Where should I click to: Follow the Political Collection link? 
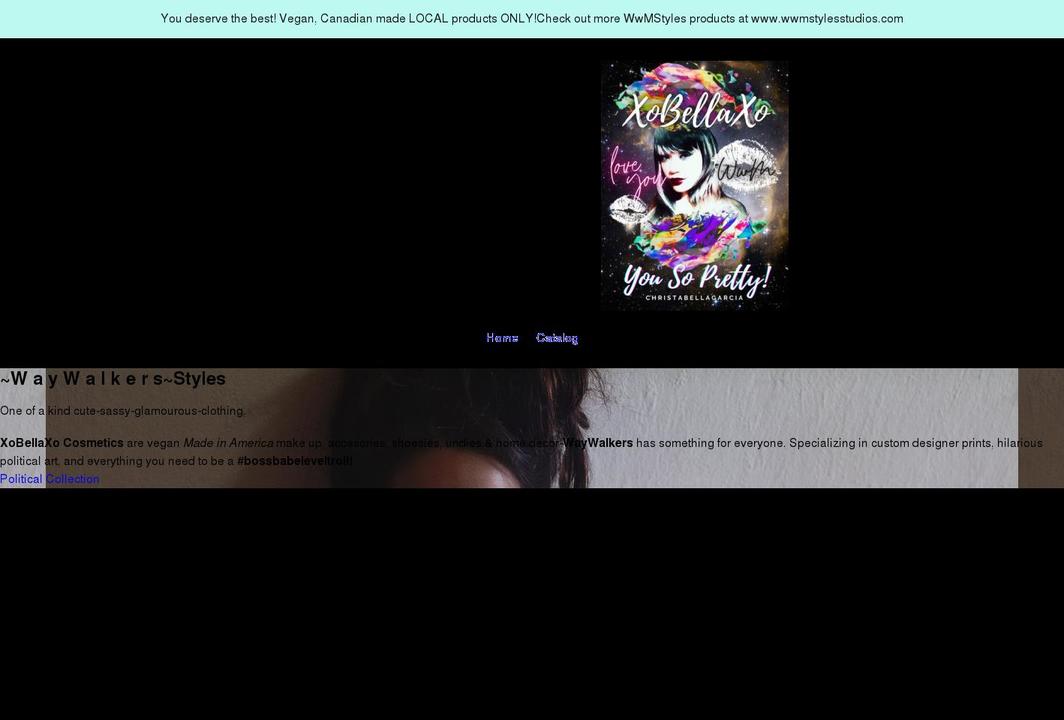50,479
